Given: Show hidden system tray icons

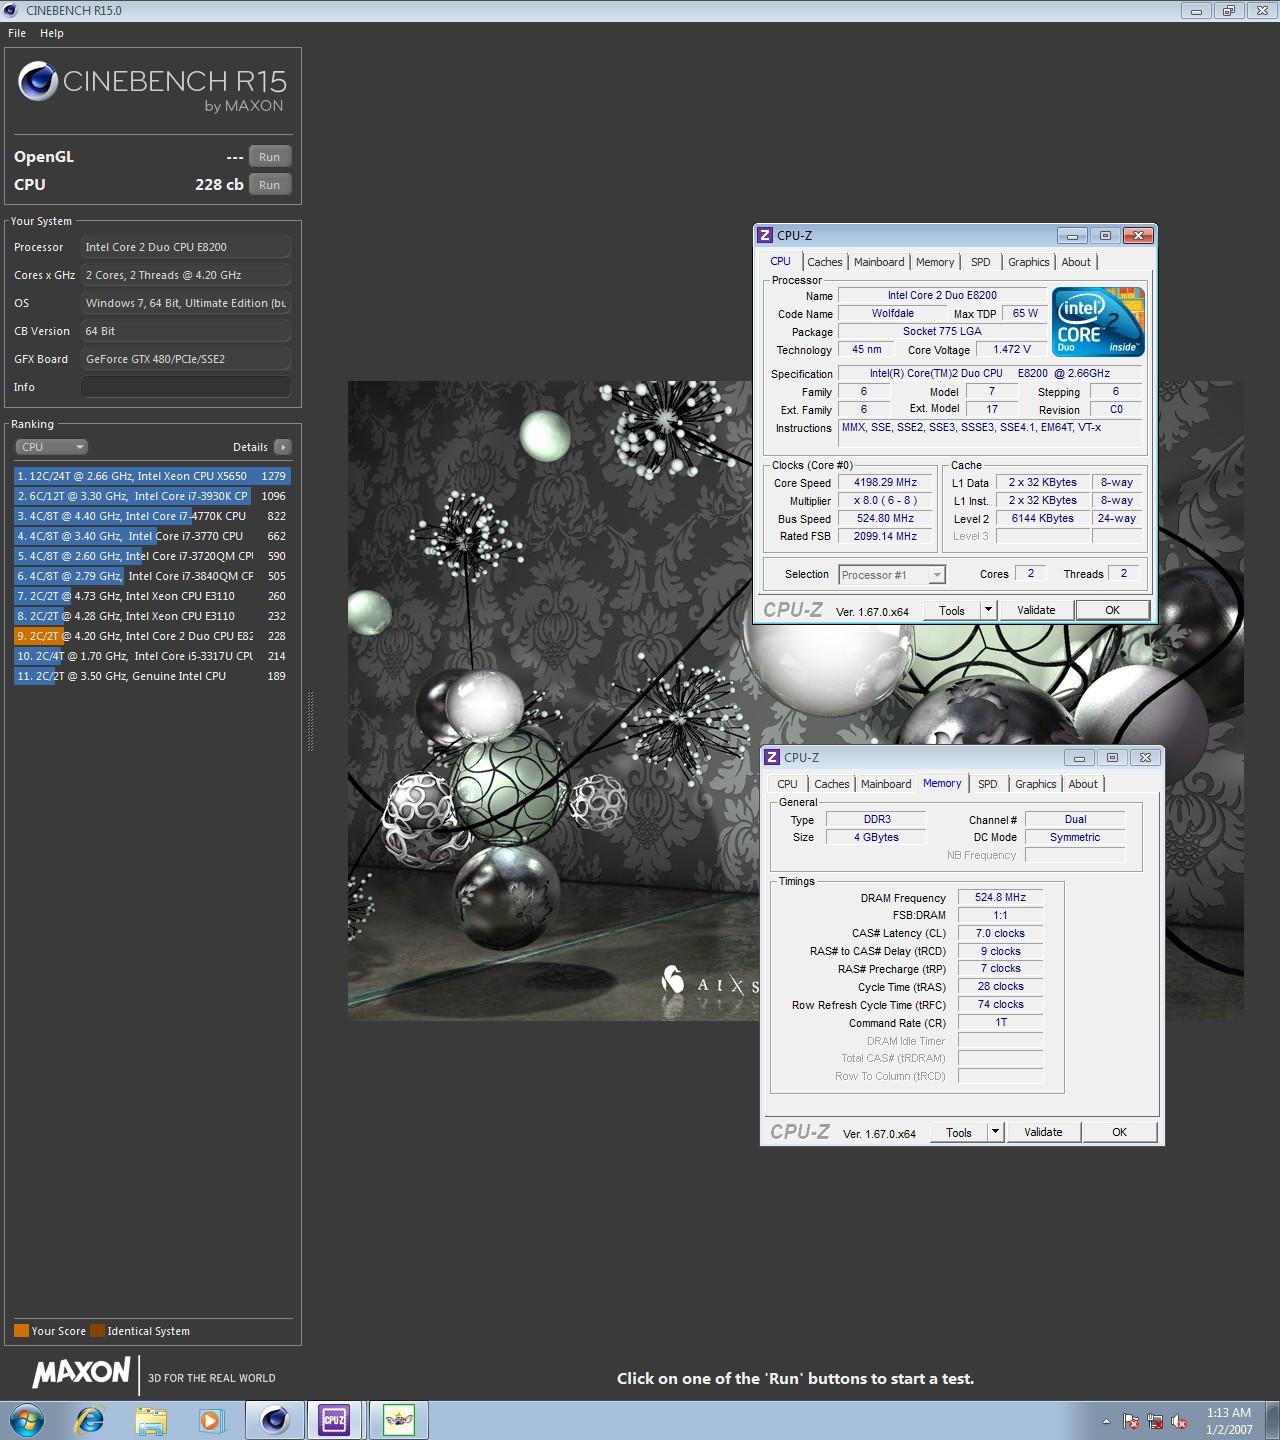Looking at the screenshot, I should point(1106,1421).
